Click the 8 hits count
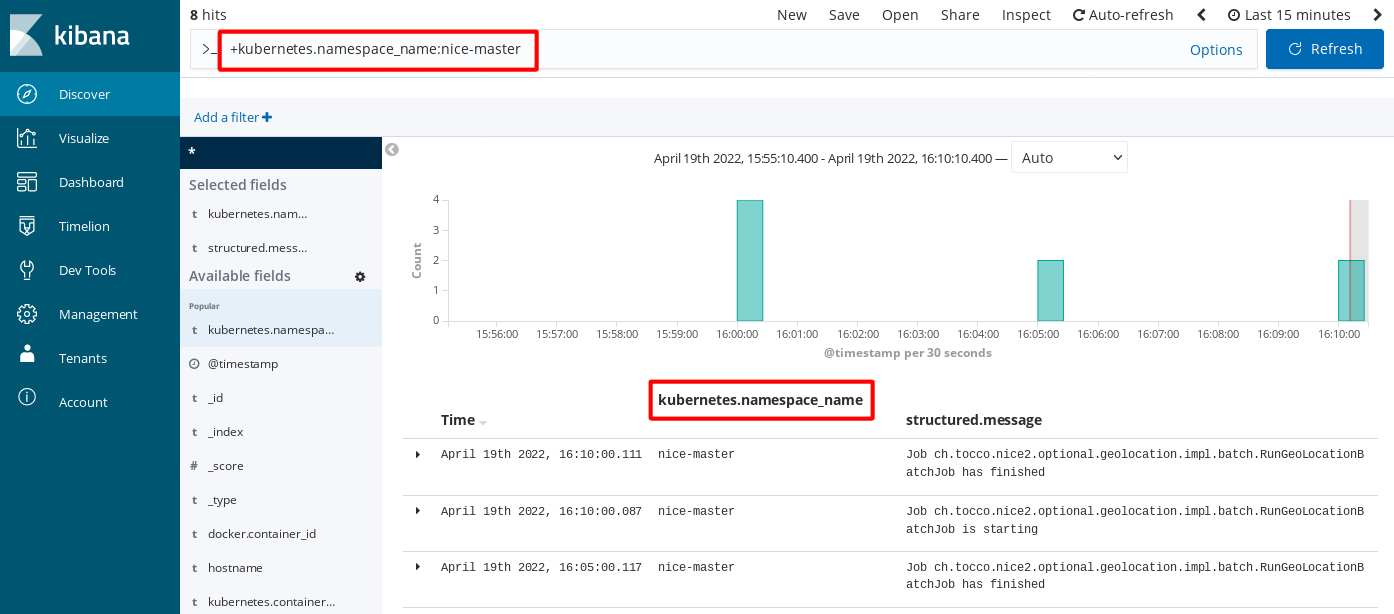 coord(207,15)
